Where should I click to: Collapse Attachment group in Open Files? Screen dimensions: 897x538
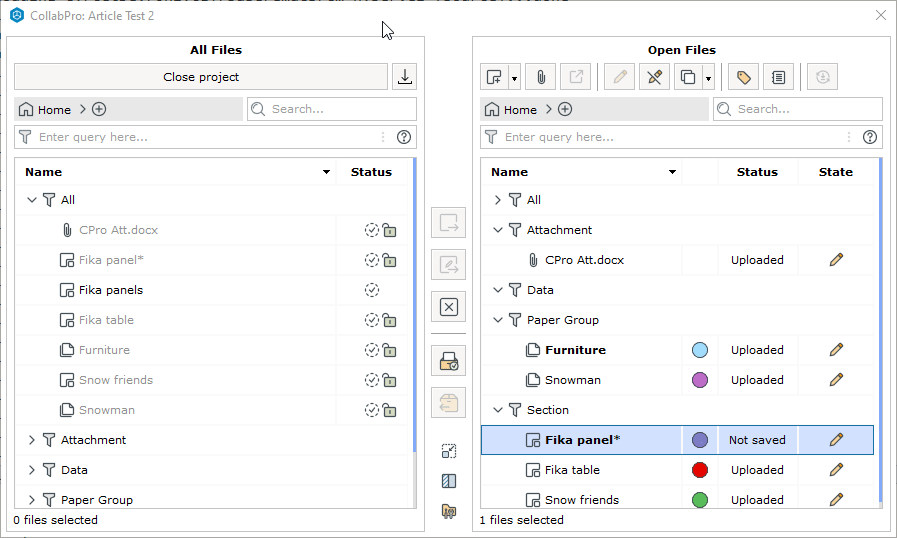click(x=498, y=230)
